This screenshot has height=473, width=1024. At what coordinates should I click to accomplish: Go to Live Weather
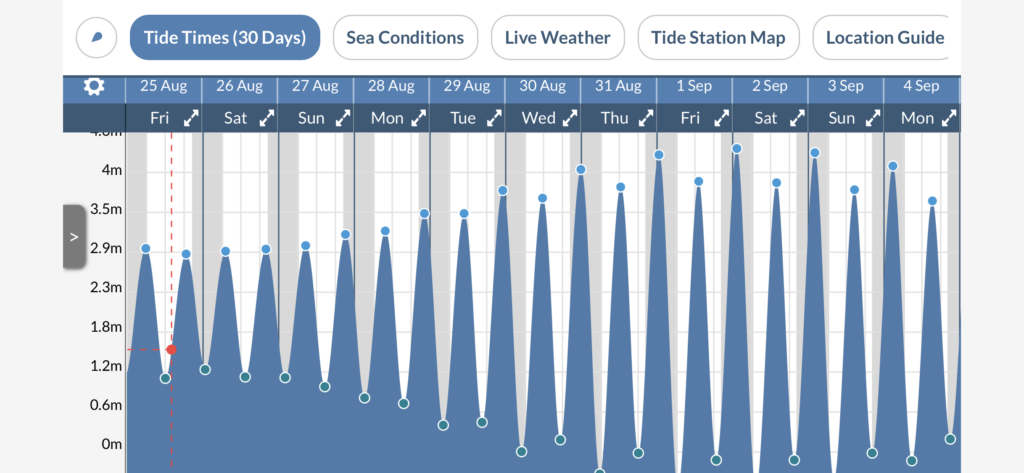557,38
